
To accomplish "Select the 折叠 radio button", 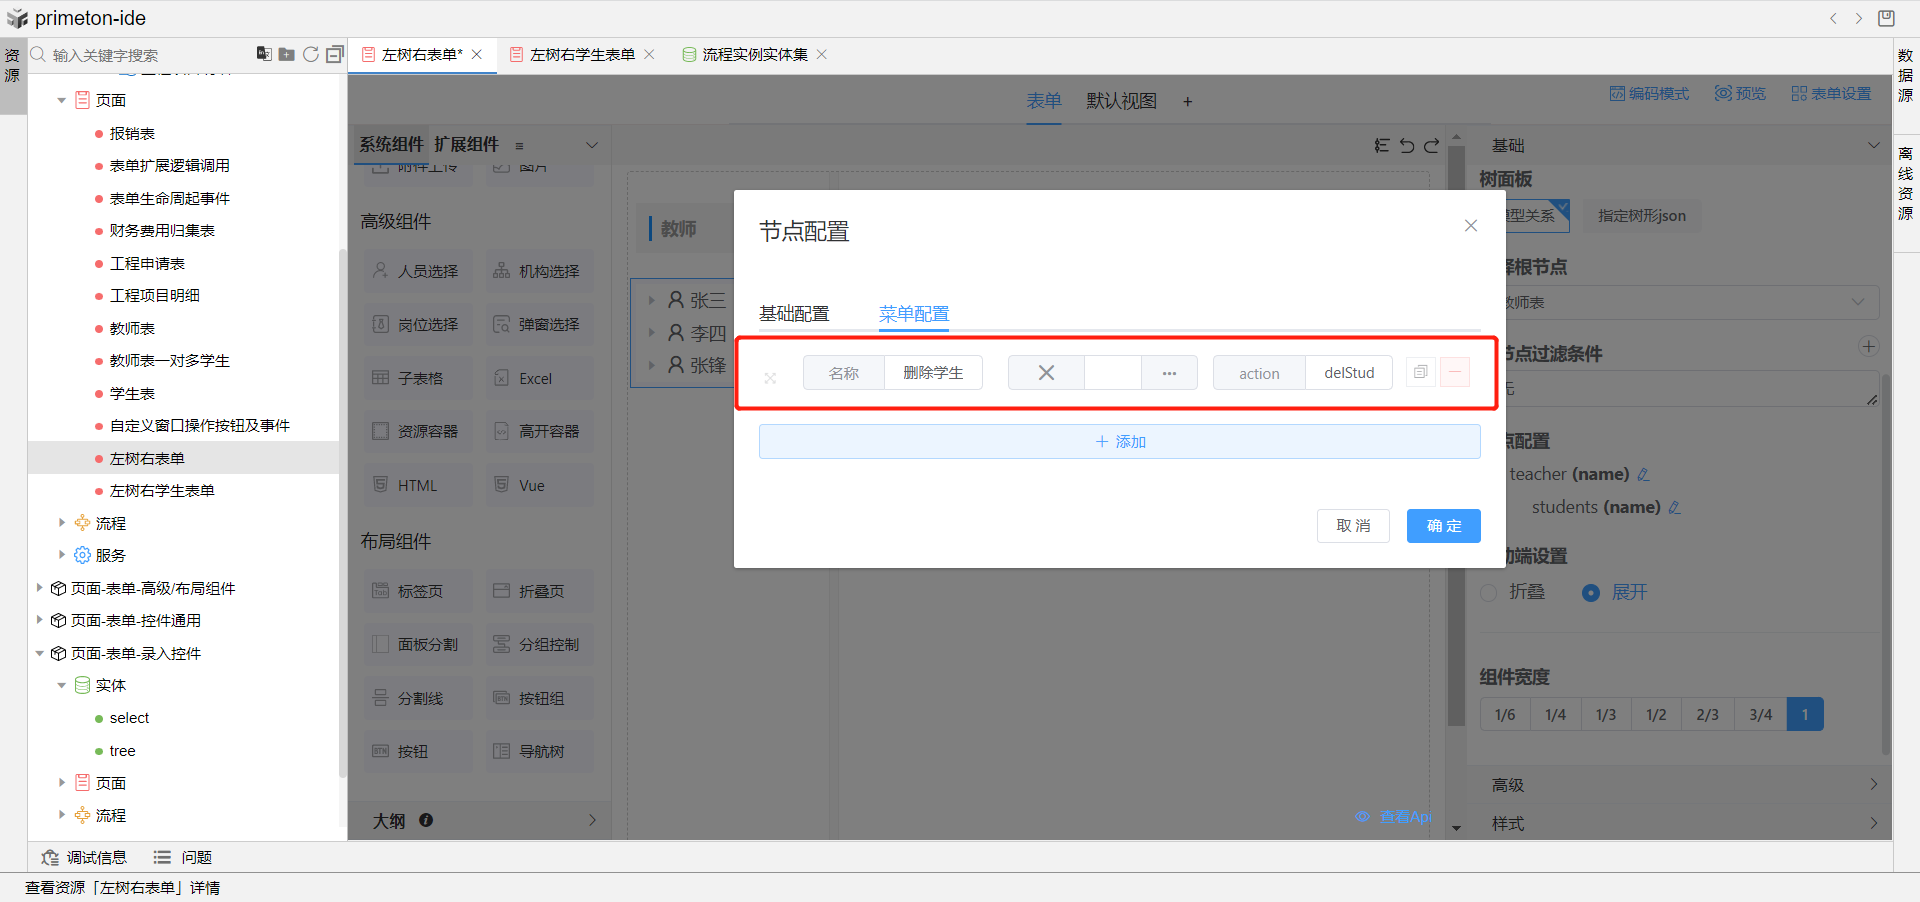I will point(1489,593).
